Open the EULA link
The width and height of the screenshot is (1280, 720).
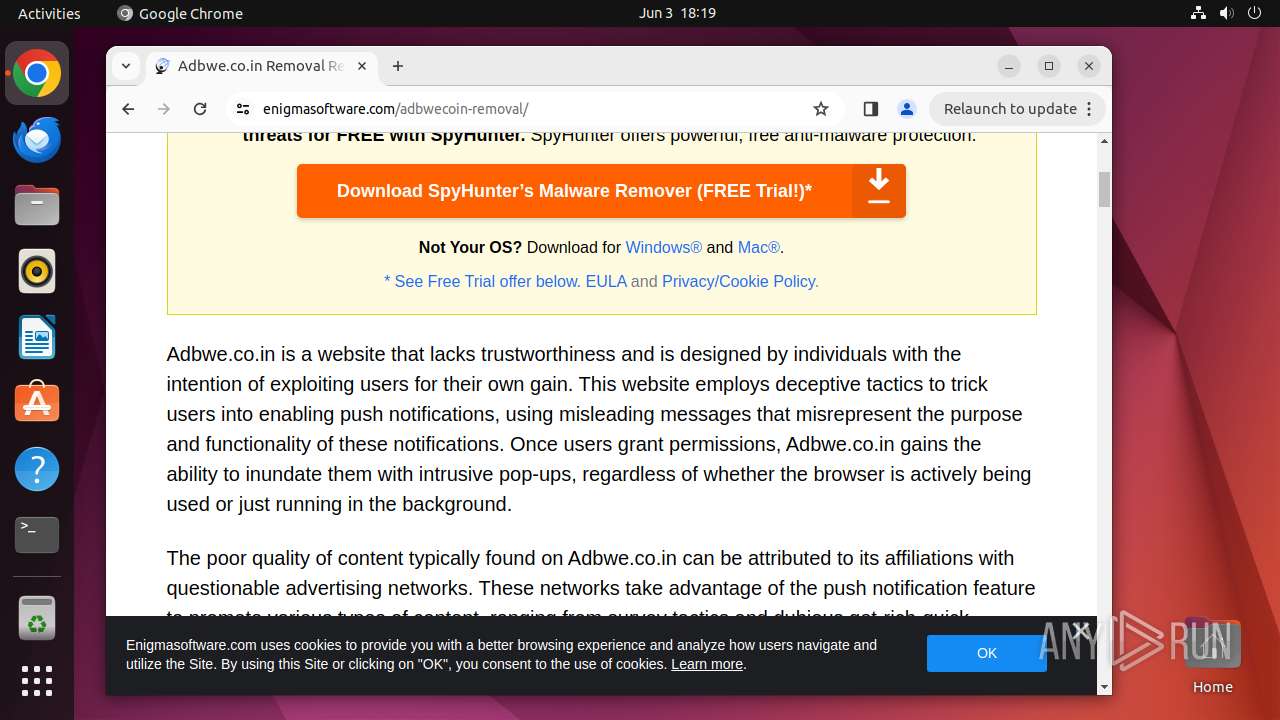click(x=606, y=281)
